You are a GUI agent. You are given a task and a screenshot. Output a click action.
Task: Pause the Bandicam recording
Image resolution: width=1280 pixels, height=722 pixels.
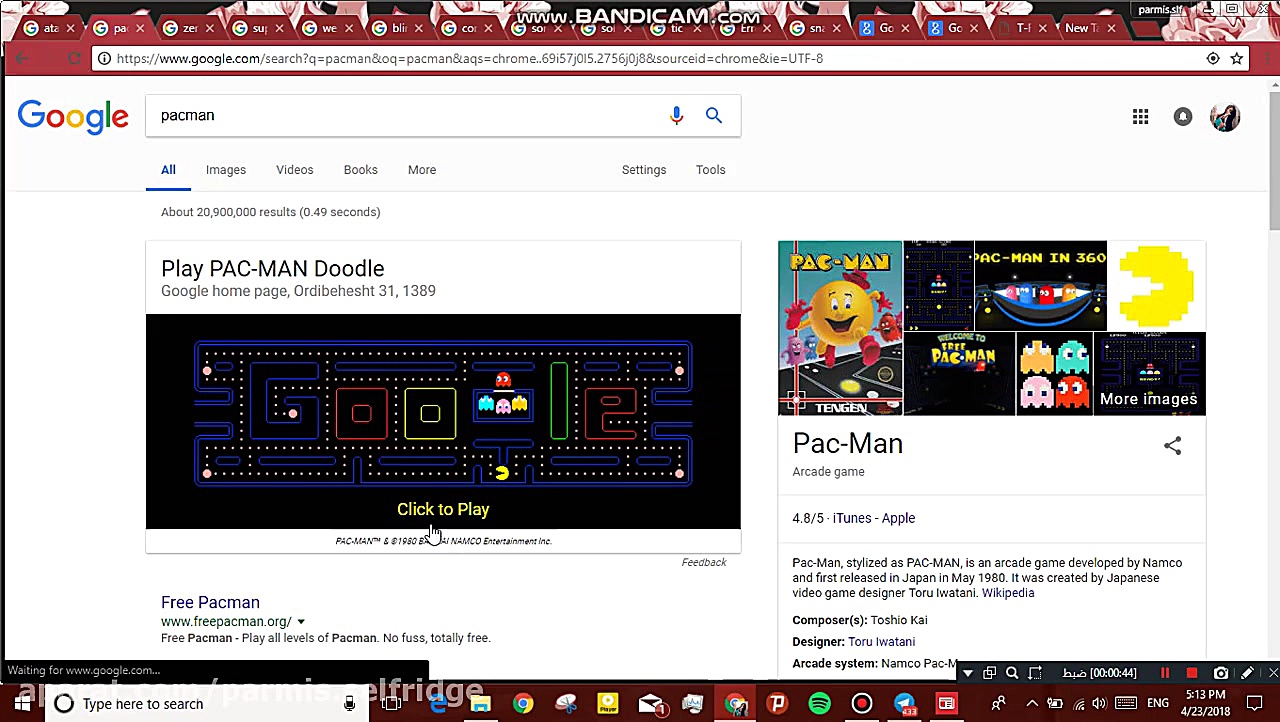click(x=1165, y=673)
